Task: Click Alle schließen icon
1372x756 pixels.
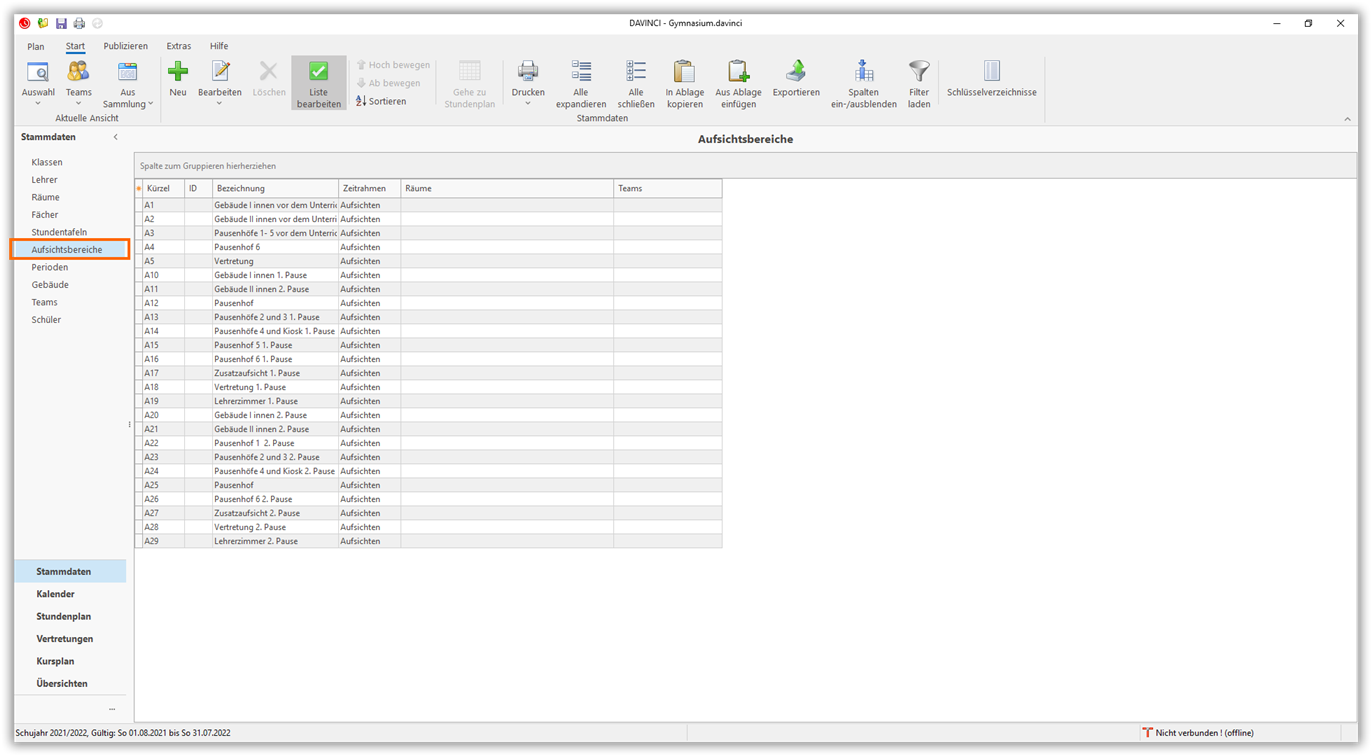Action: pos(636,72)
